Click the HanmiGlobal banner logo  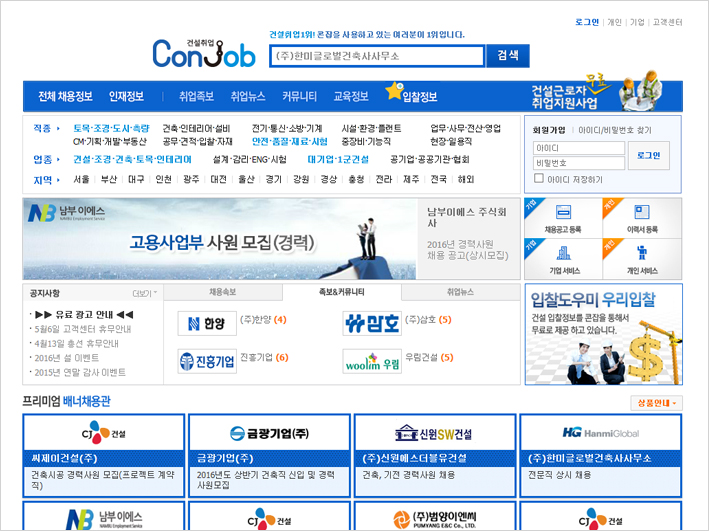pyautogui.click(x=600, y=433)
